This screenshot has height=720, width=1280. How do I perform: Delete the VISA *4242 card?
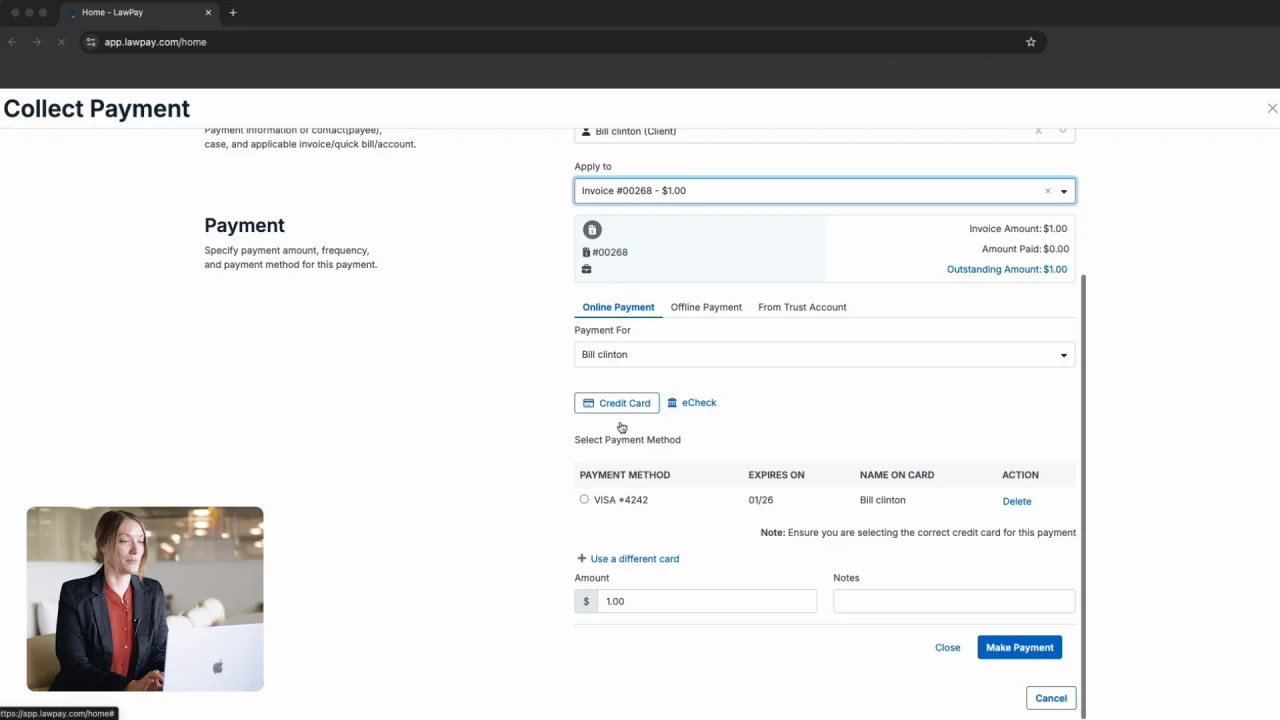[1017, 501]
